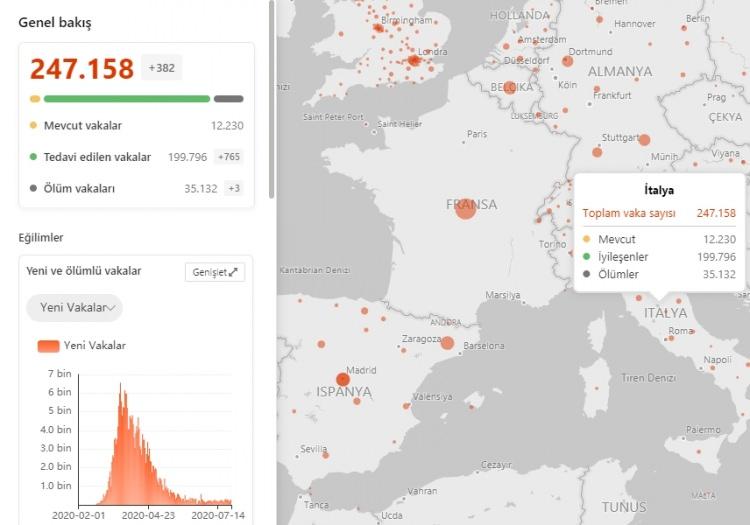Click the Mevcut vakalar value 12.230

(x=227, y=126)
